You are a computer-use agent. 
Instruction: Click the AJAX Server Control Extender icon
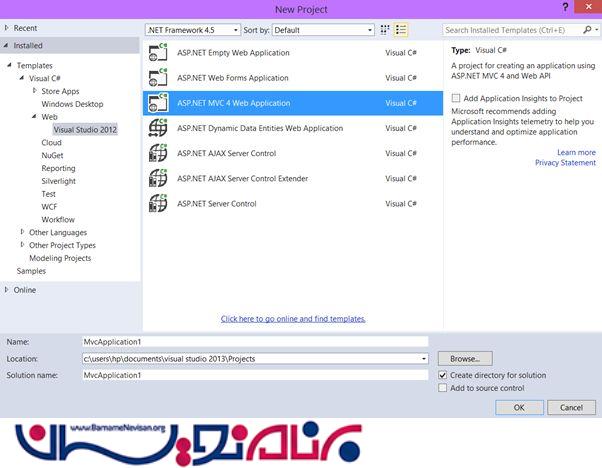(158, 179)
